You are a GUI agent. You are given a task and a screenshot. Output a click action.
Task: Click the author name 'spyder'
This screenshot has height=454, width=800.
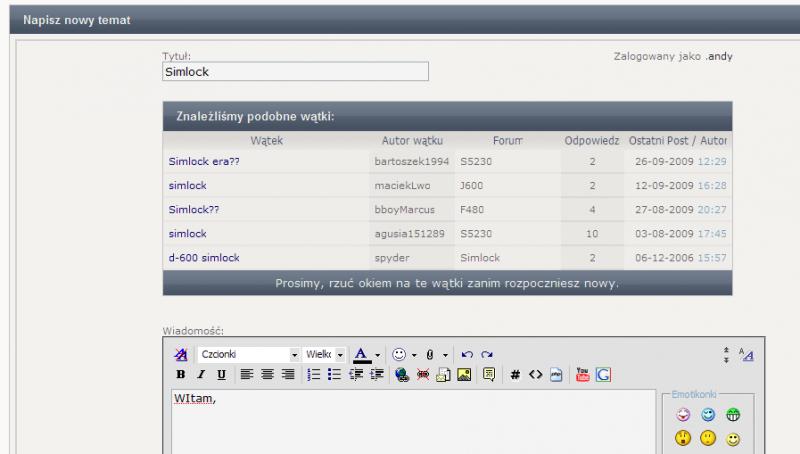click(392, 258)
